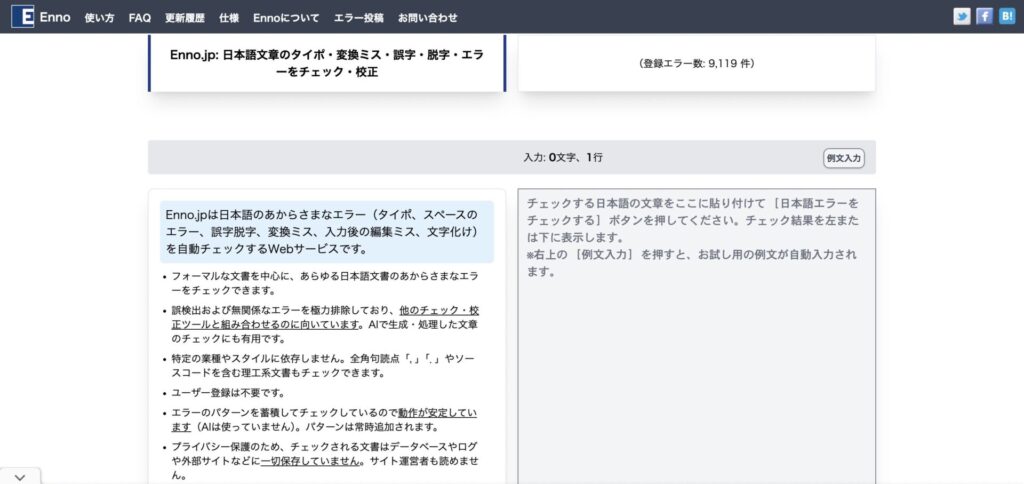Open the お問い合わせ menu item
The image size is (1024, 484).
click(x=428, y=18)
